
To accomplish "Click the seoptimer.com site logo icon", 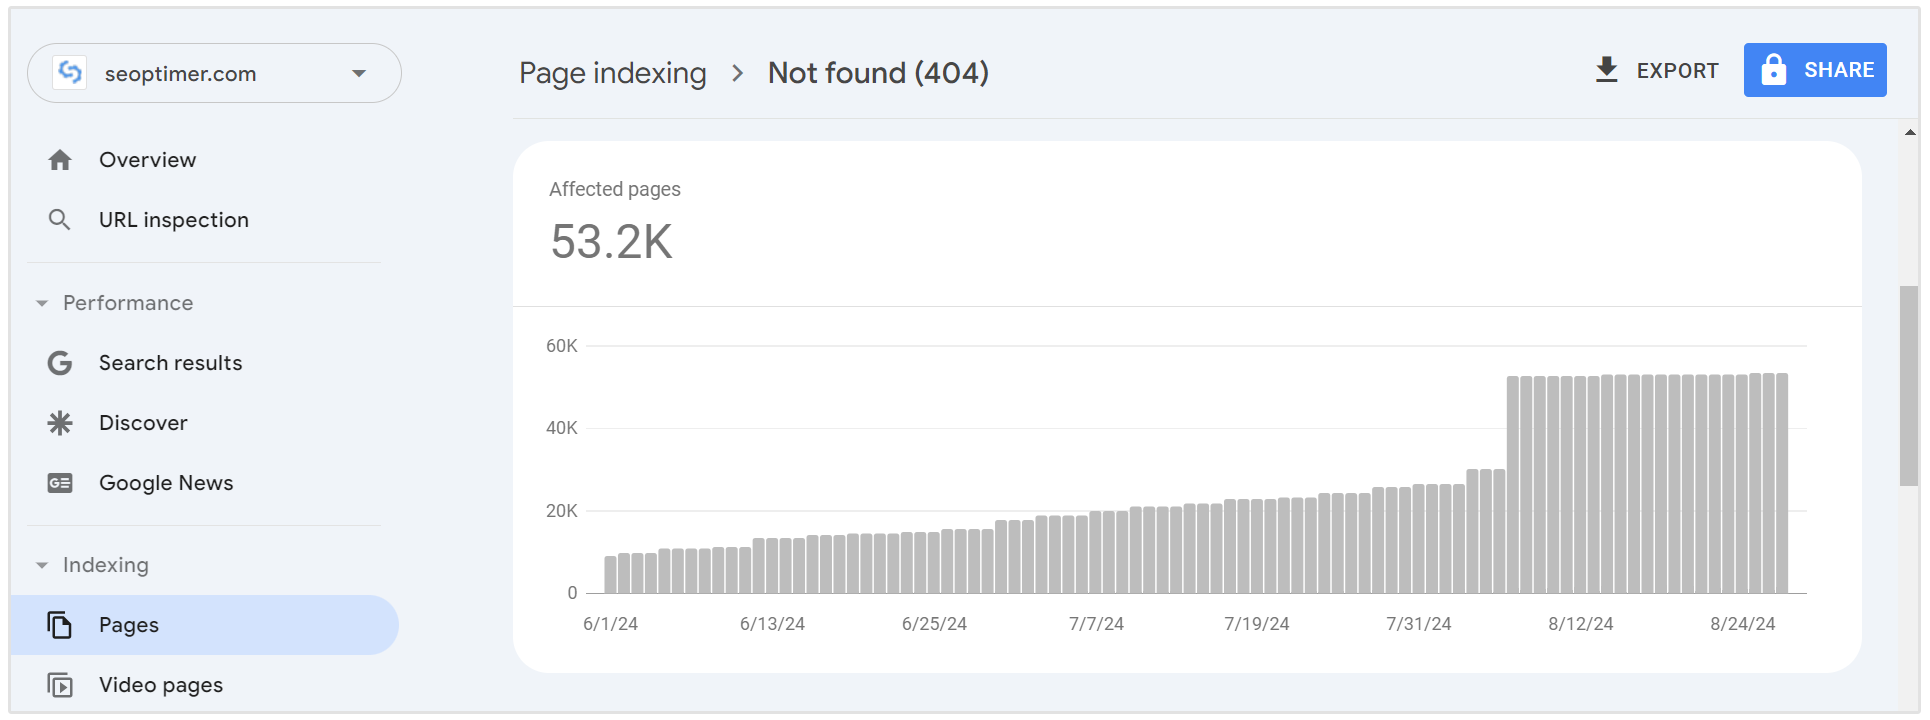I will pos(70,72).
